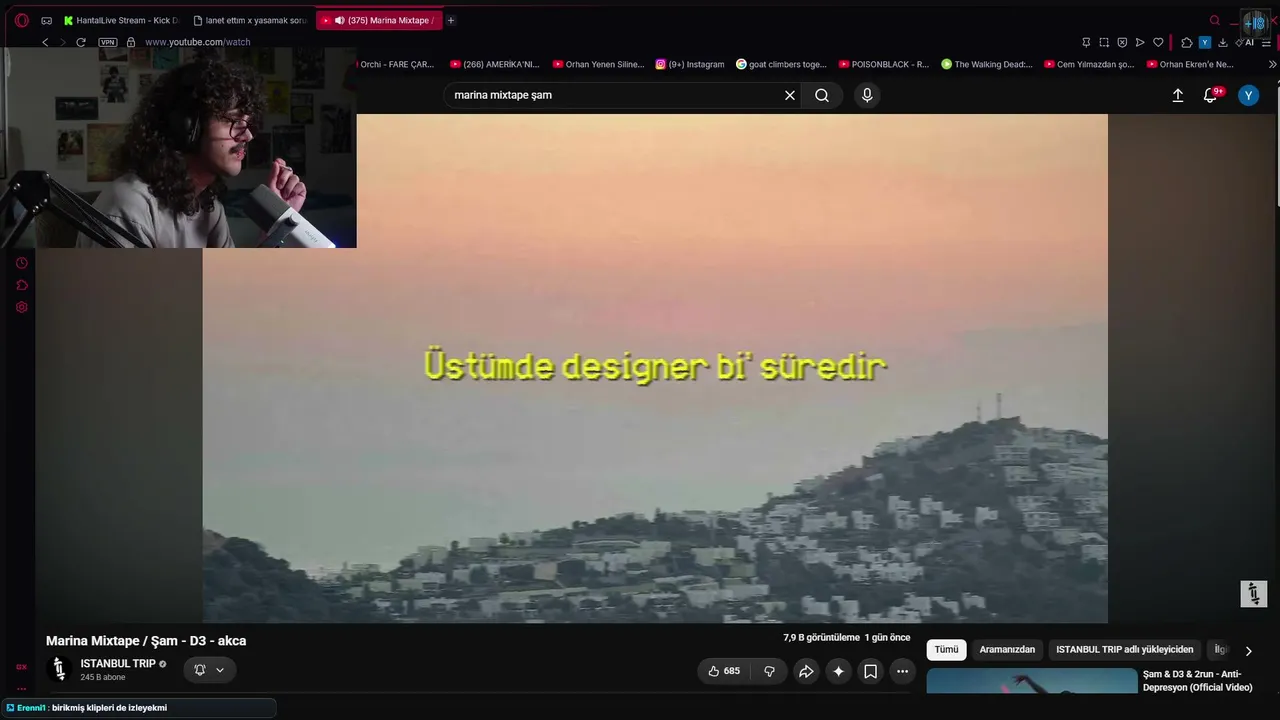This screenshot has height=720, width=1280.
Task: Click the channel watermark on video
Action: pos(1254,593)
